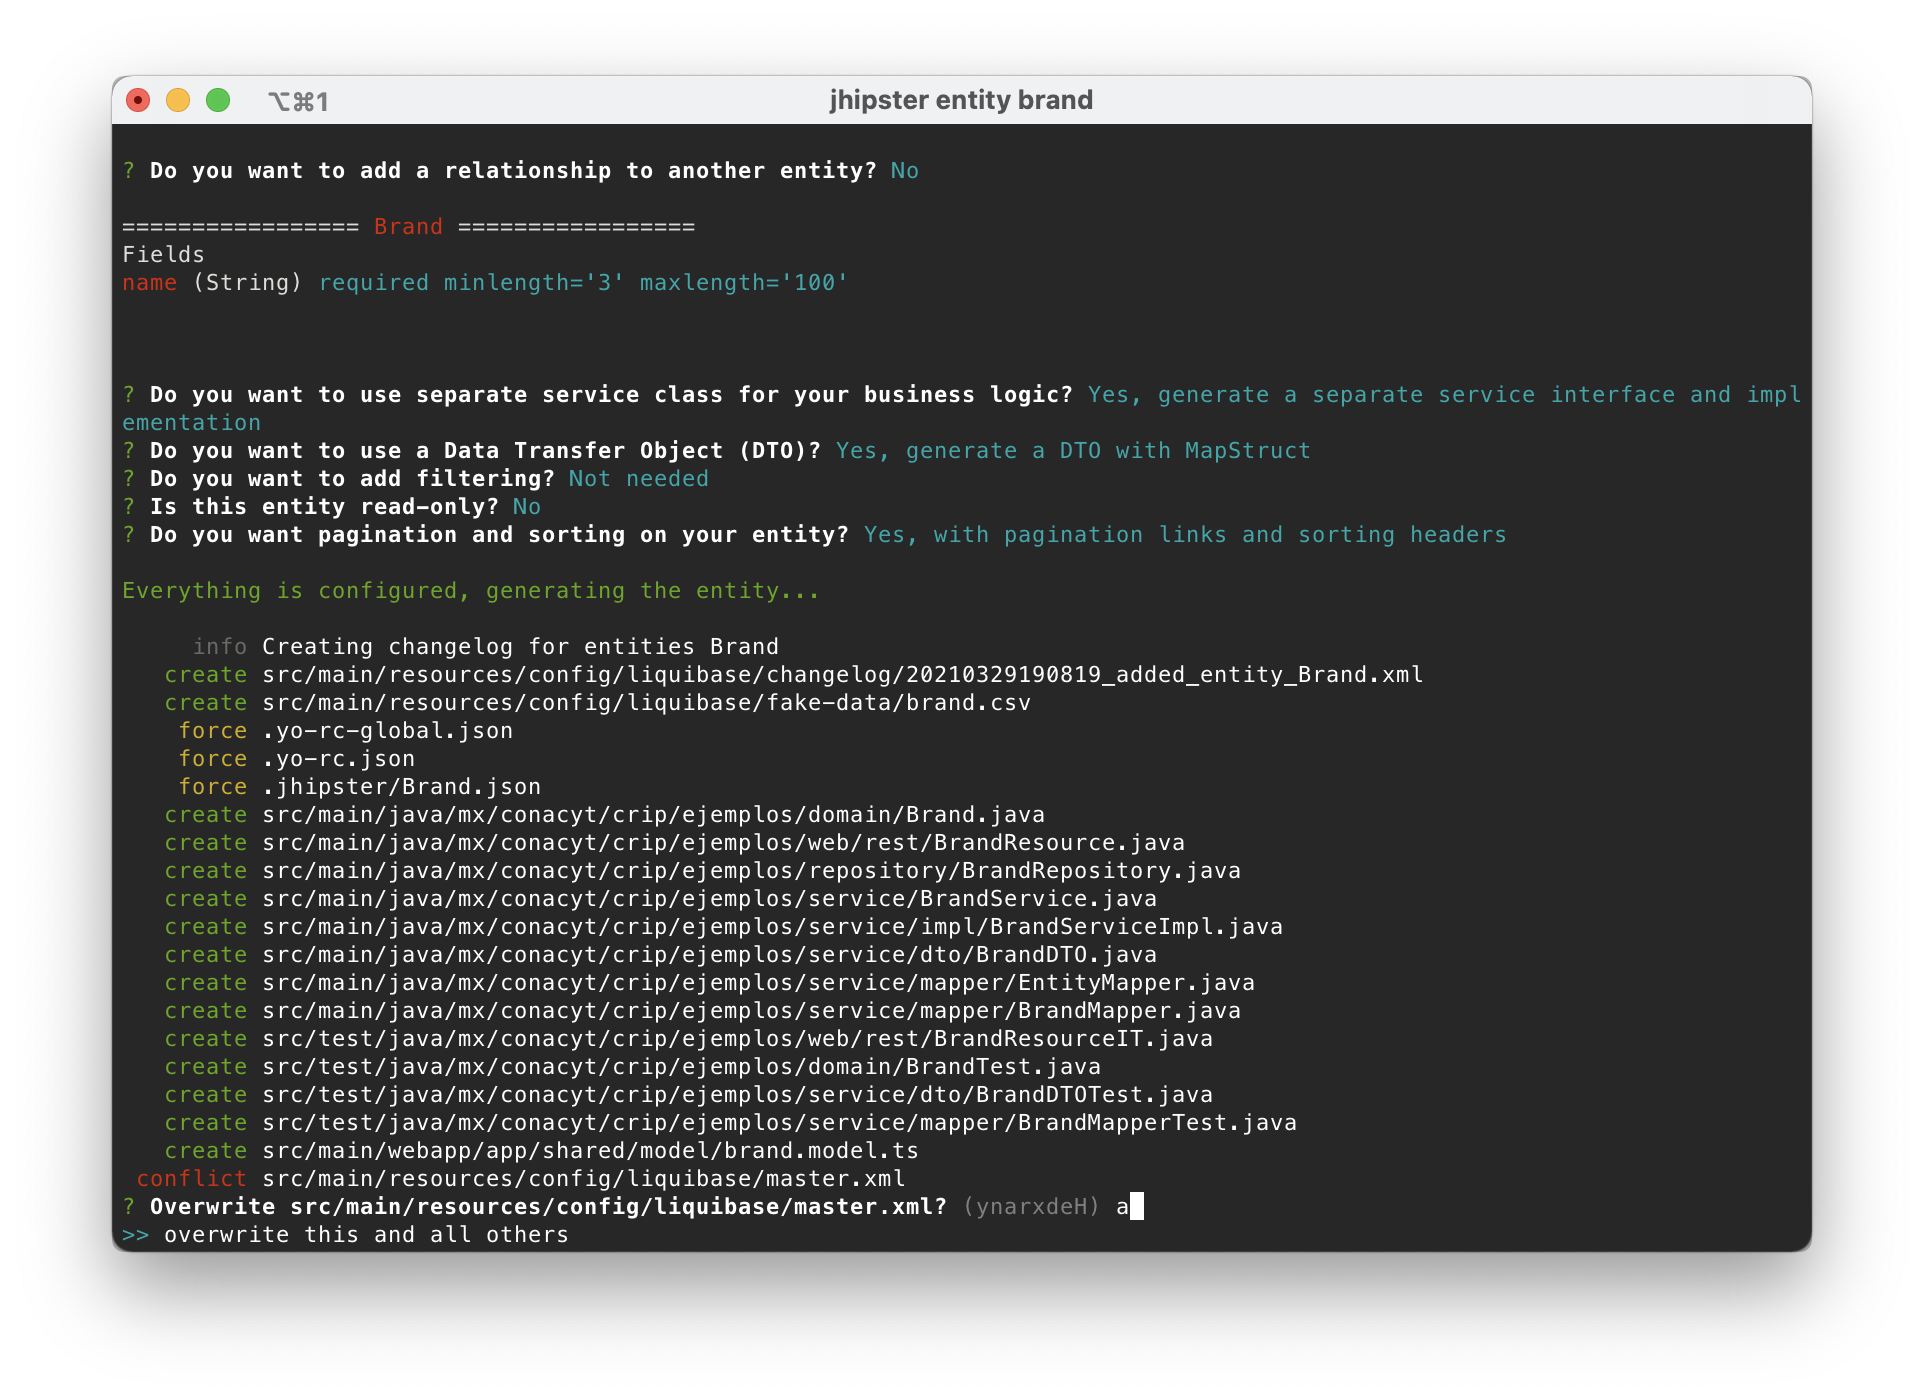Click the BrandResource.java file path

(724, 843)
